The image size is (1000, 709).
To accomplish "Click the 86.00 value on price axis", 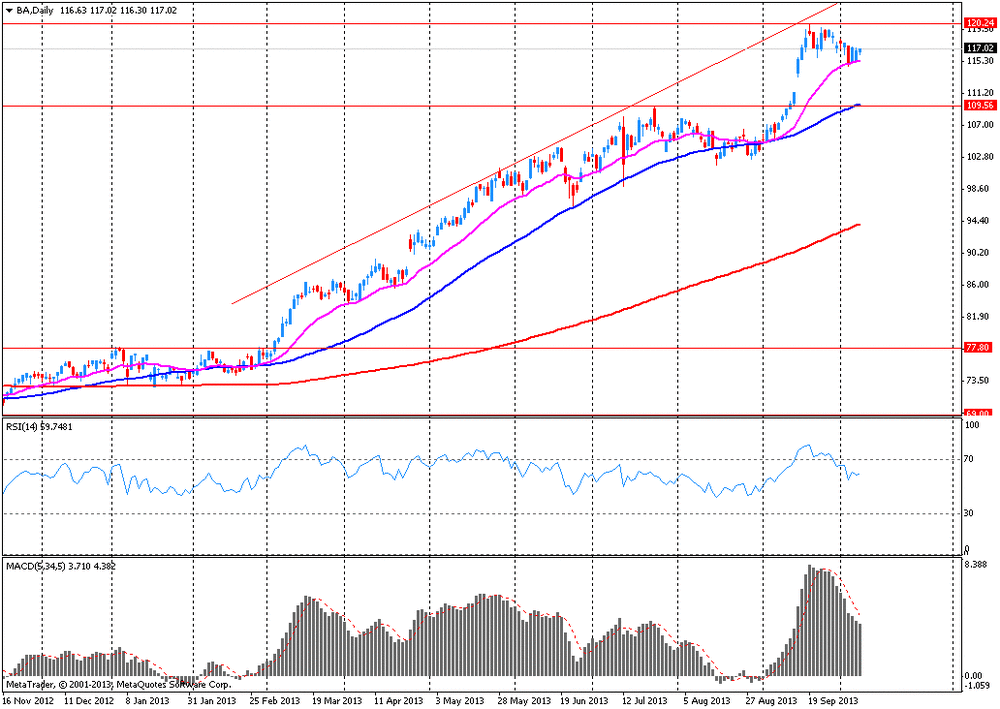I will [x=980, y=284].
